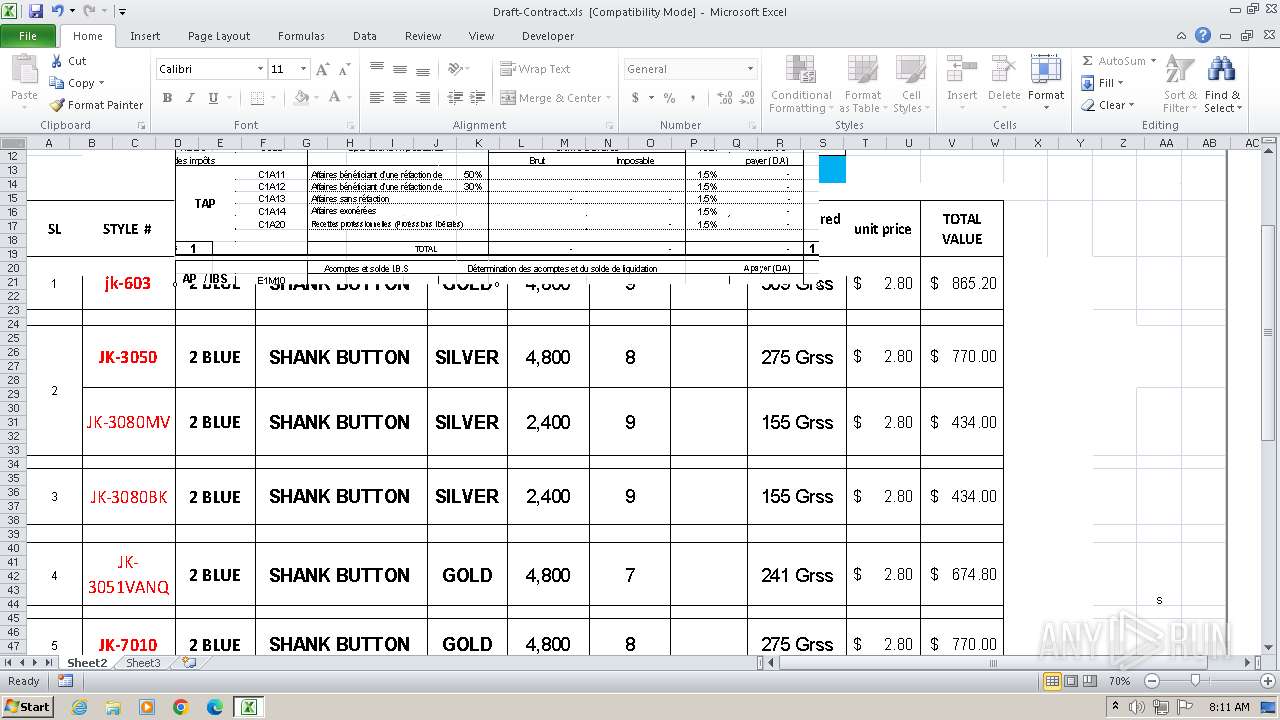This screenshot has width=1280, height=720.
Task: Switch to the Data tab
Action: [365, 36]
